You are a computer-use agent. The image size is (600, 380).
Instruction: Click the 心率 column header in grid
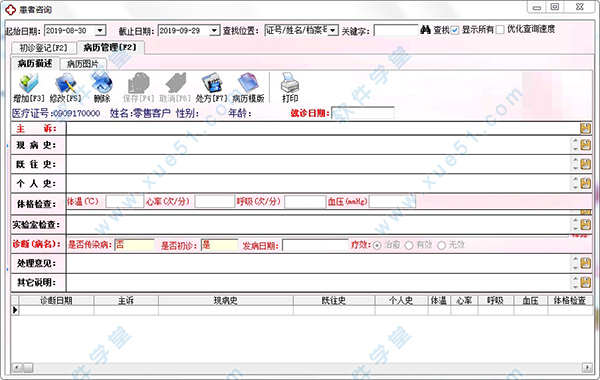coord(464,301)
